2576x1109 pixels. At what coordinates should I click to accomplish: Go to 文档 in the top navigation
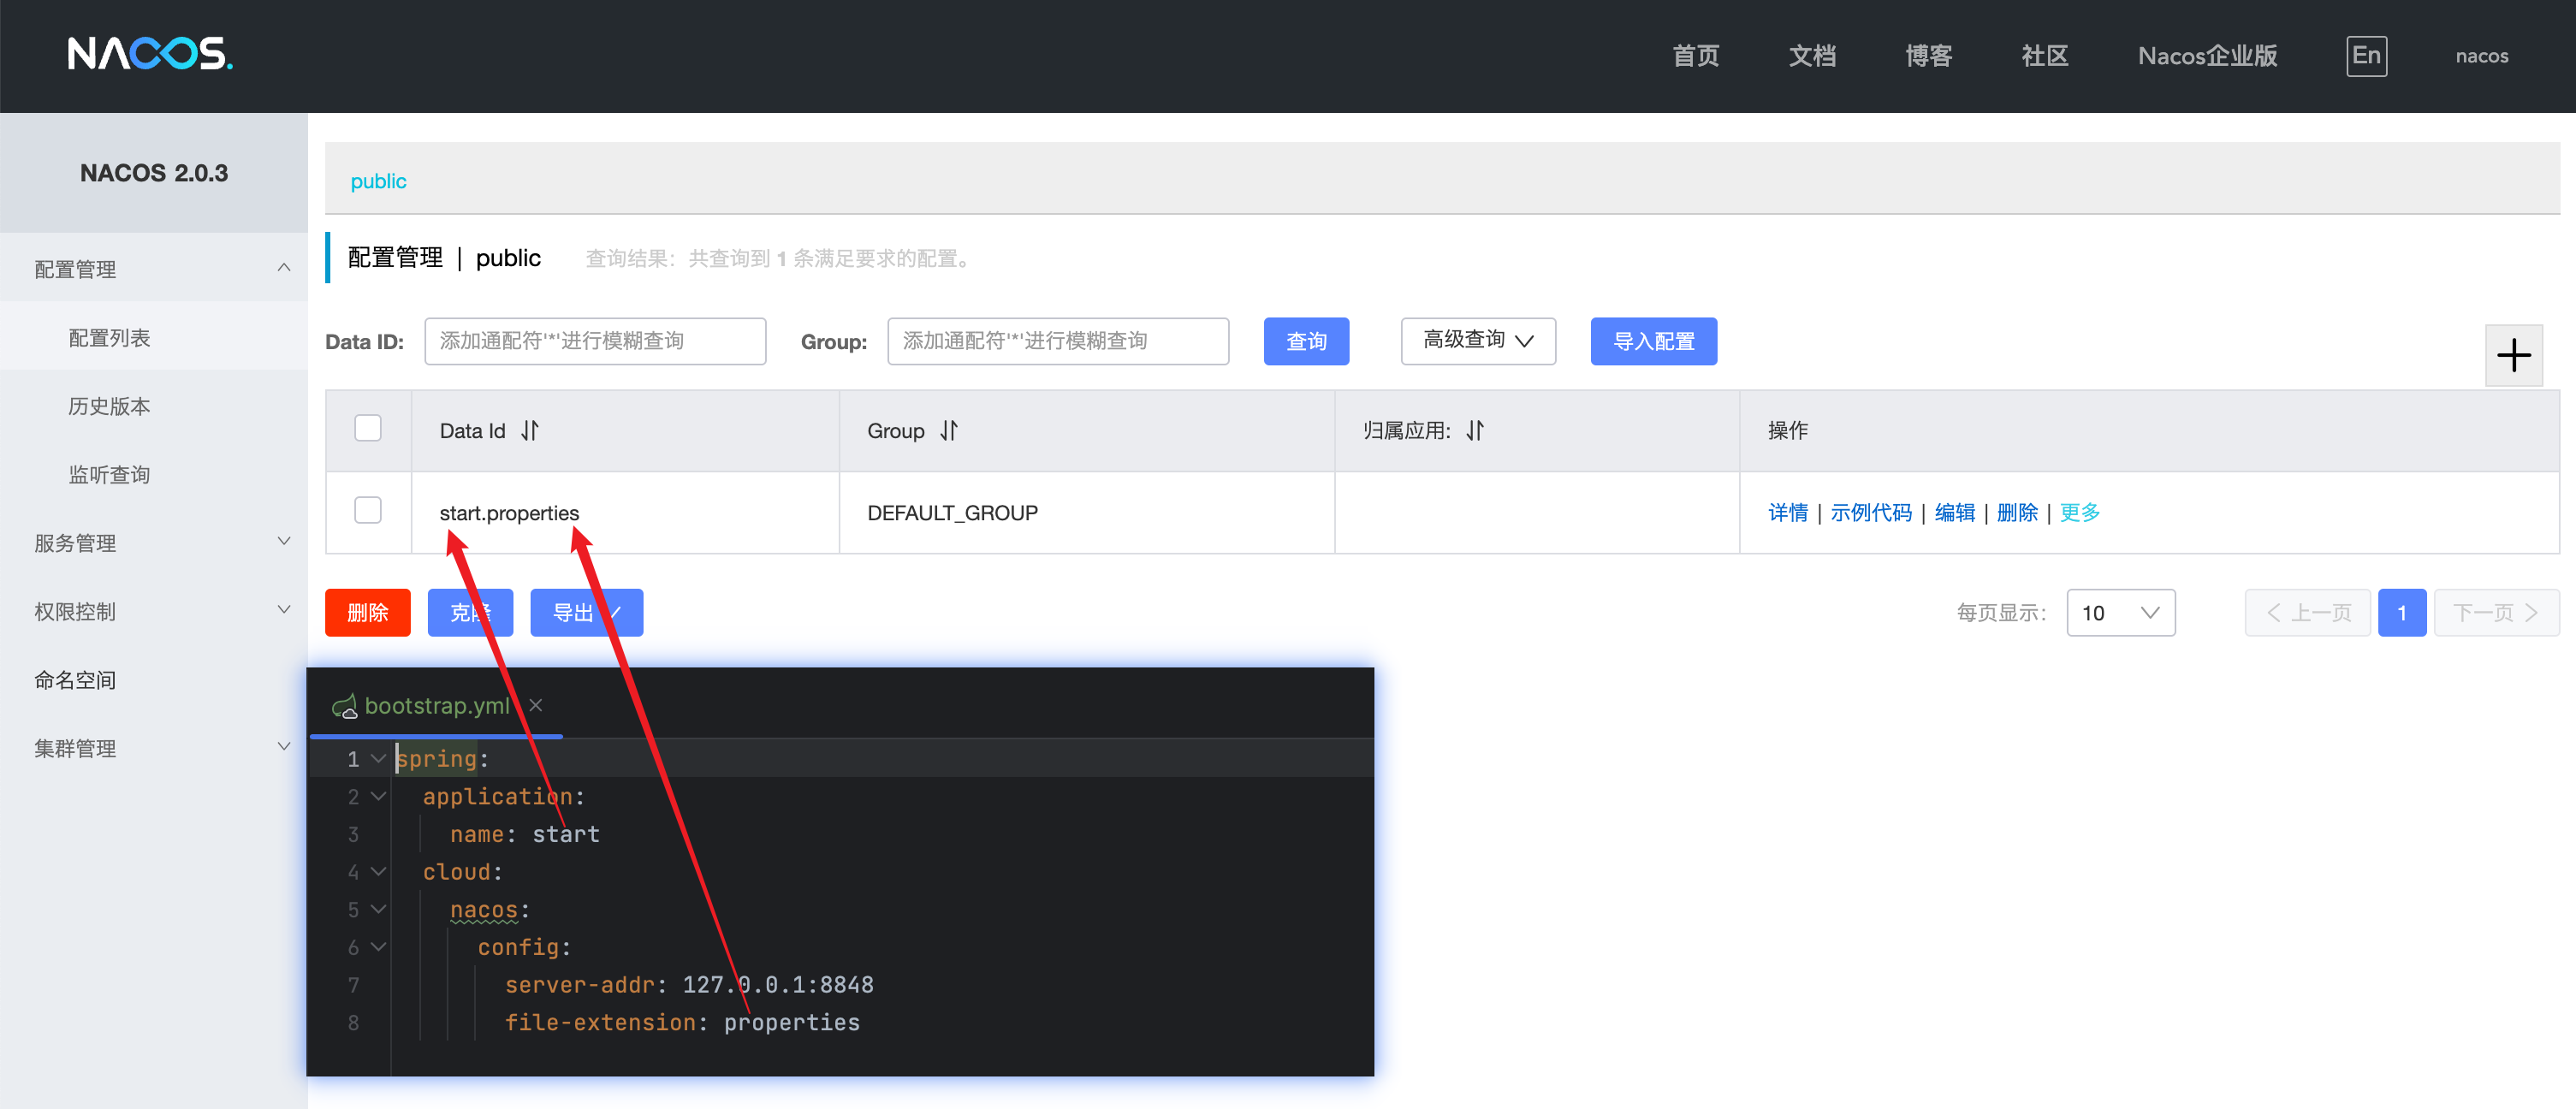[1811, 56]
